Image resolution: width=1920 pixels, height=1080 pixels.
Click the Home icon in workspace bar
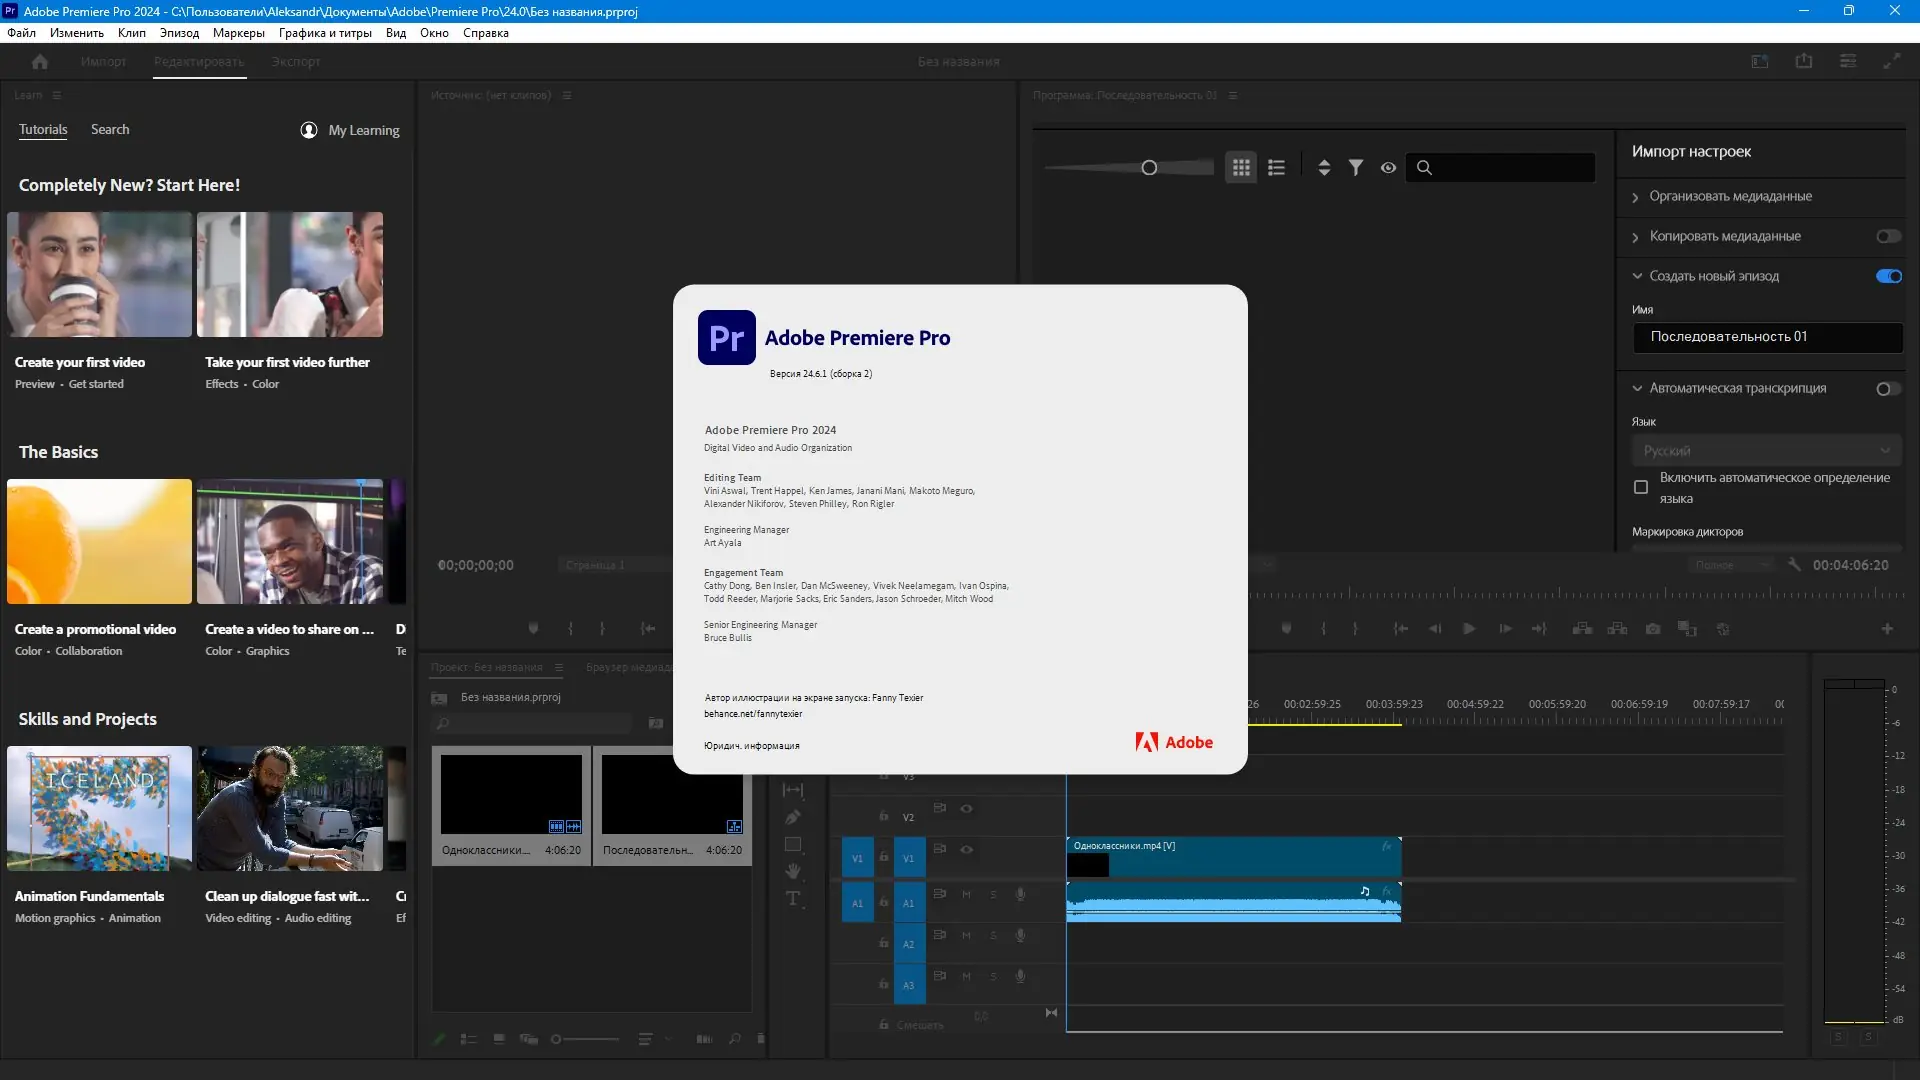(x=40, y=62)
